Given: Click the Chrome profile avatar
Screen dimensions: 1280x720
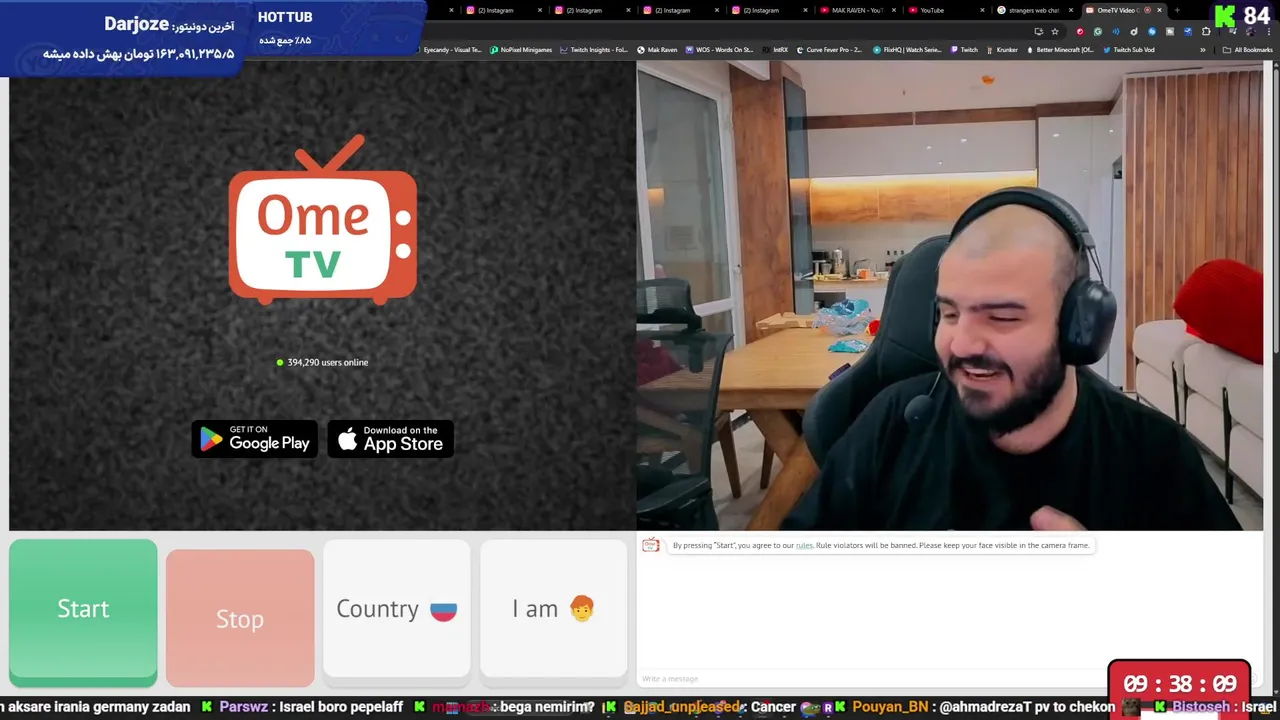Looking at the screenshot, I should [1250, 31].
